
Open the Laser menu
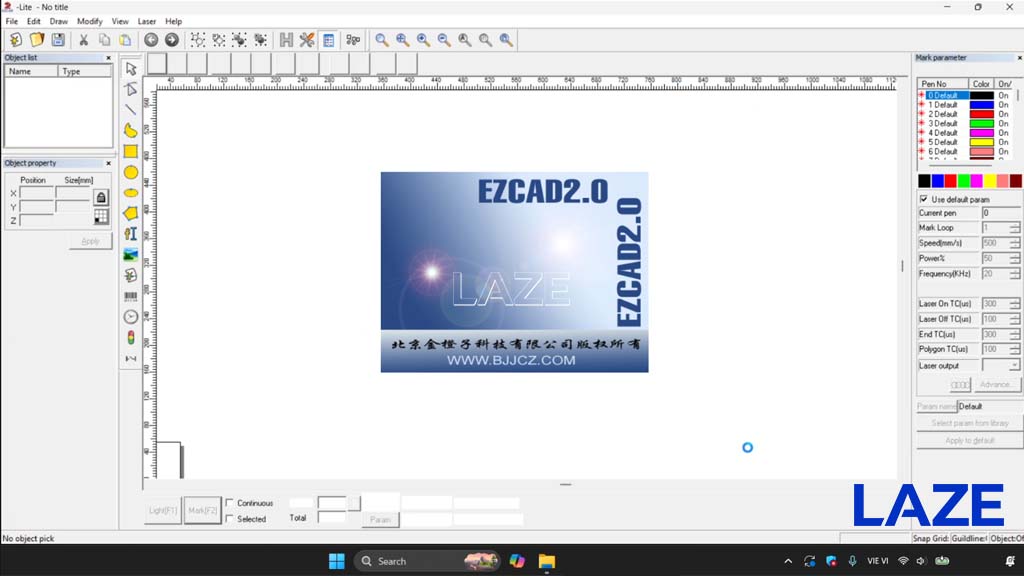click(x=147, y=22)
